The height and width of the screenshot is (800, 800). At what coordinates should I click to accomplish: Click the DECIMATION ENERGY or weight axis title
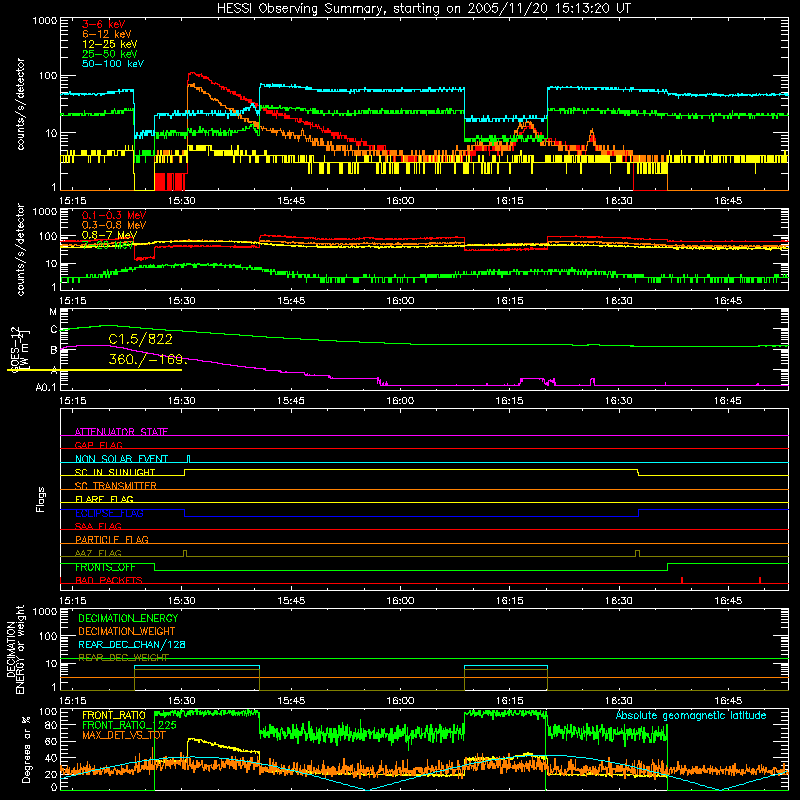tap(15, 649)
